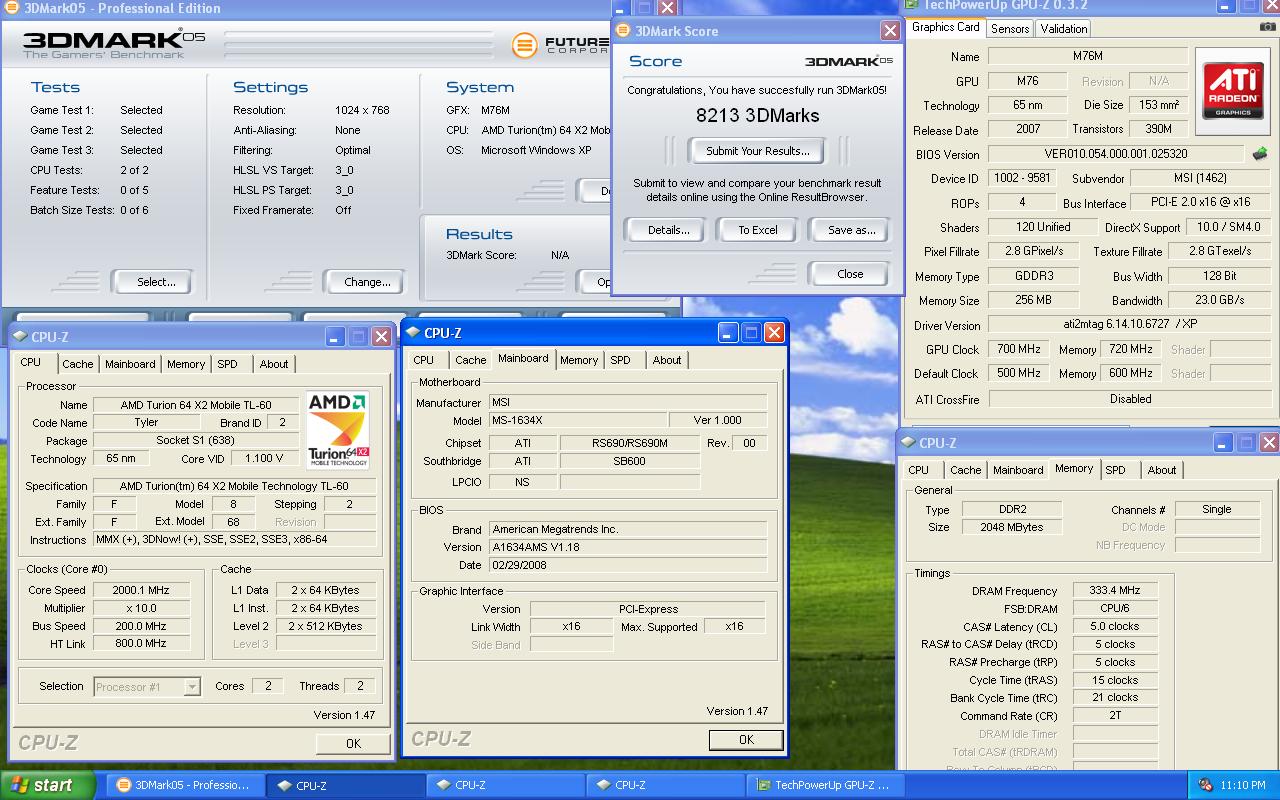
Task: Open Cache tab in CPU-Z Mainboard window
Action: point(471,360)
